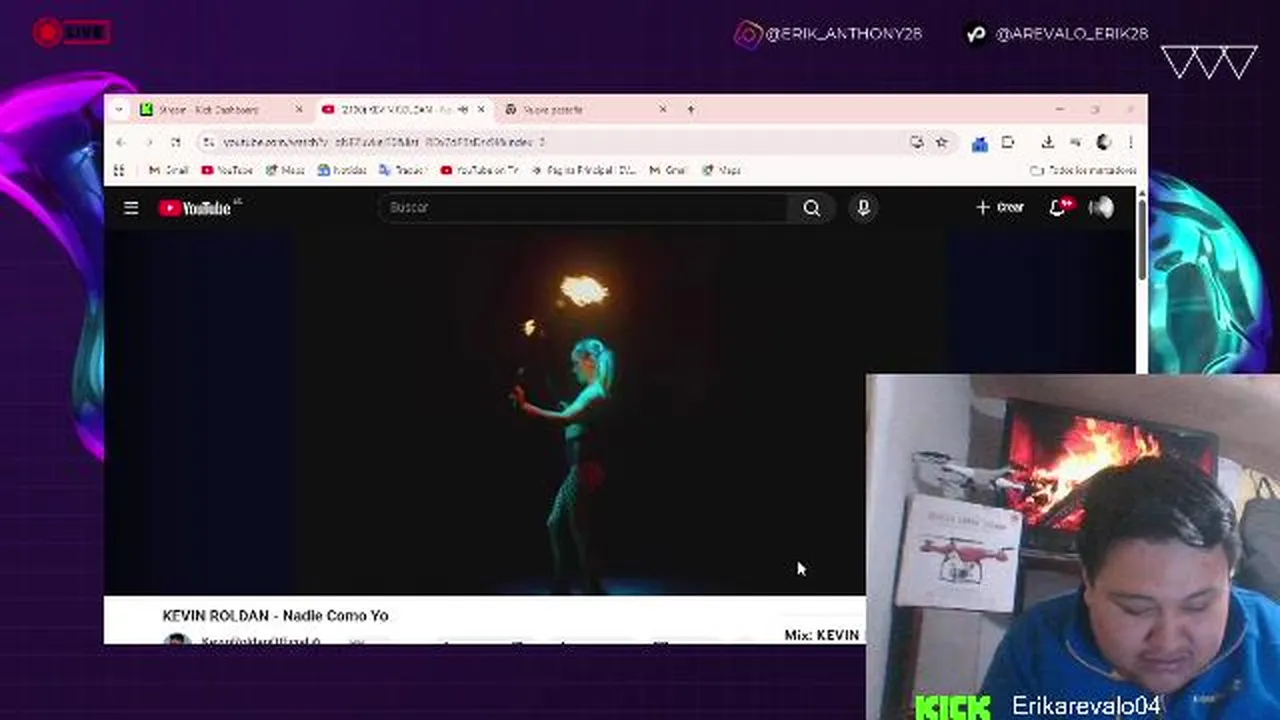The image size is (1280, 720).
Task: Click the channel avatar below video title
Action: coord(176,640)
